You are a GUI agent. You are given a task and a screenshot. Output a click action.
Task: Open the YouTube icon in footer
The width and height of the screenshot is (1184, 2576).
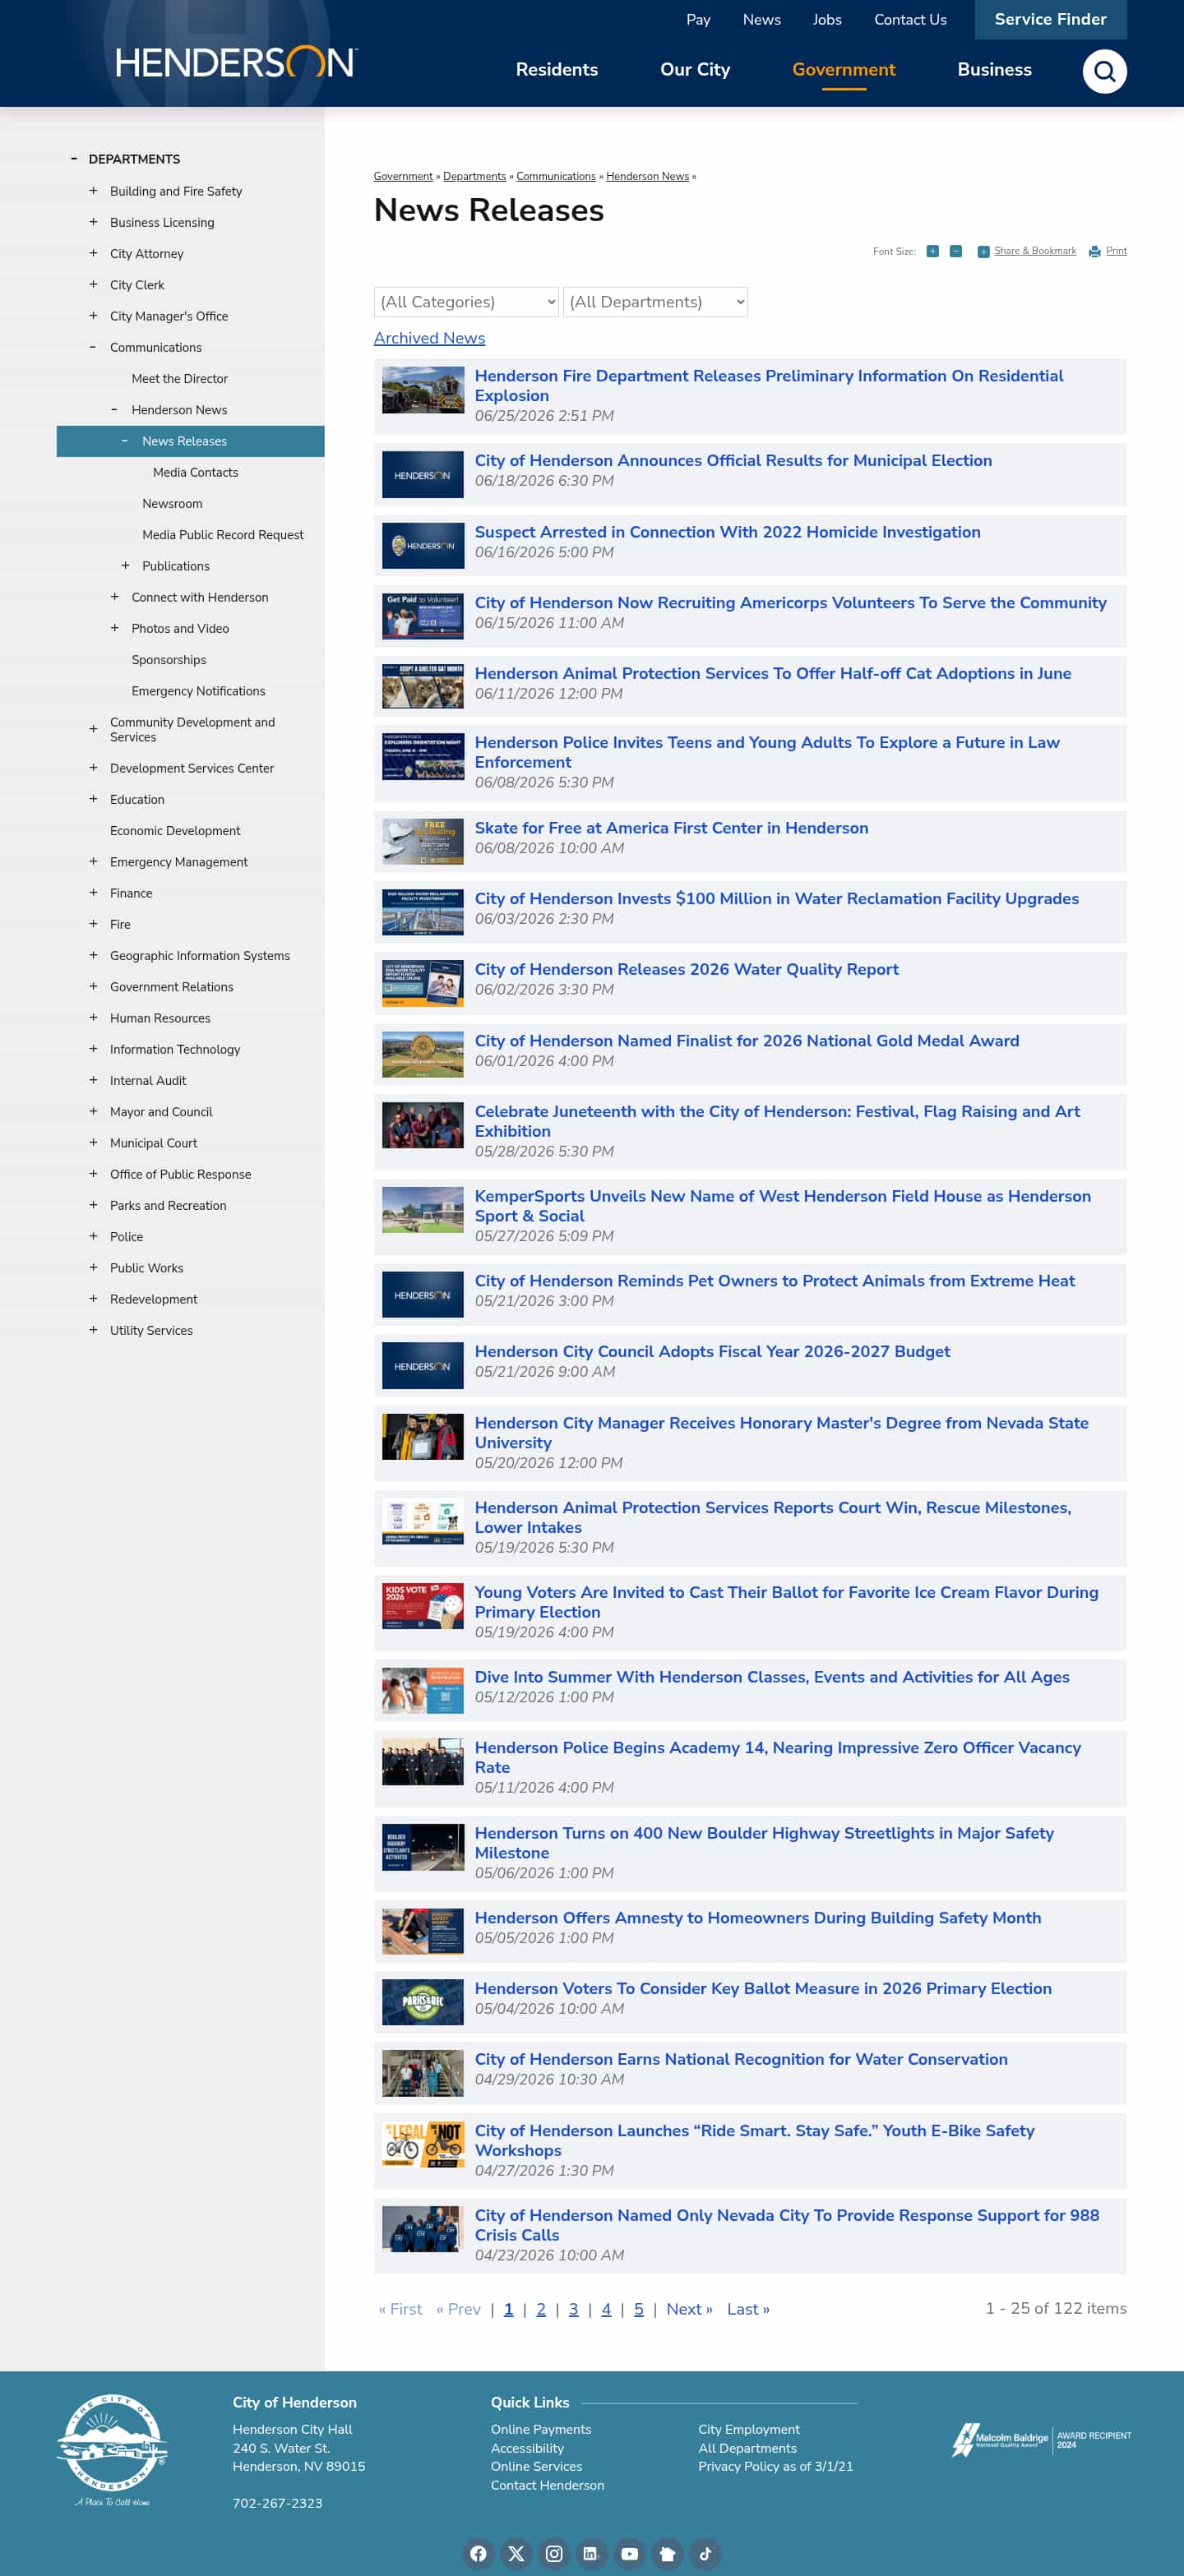click(x=629, y=2553)
